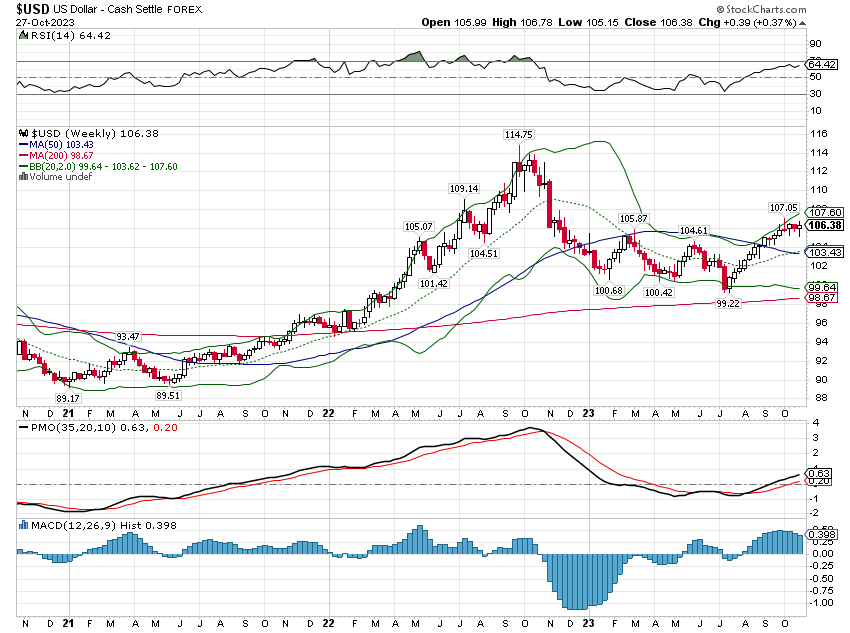Click the 93.47 price annotation
This screenshot has width=850, height=633.
pos(128,337)
